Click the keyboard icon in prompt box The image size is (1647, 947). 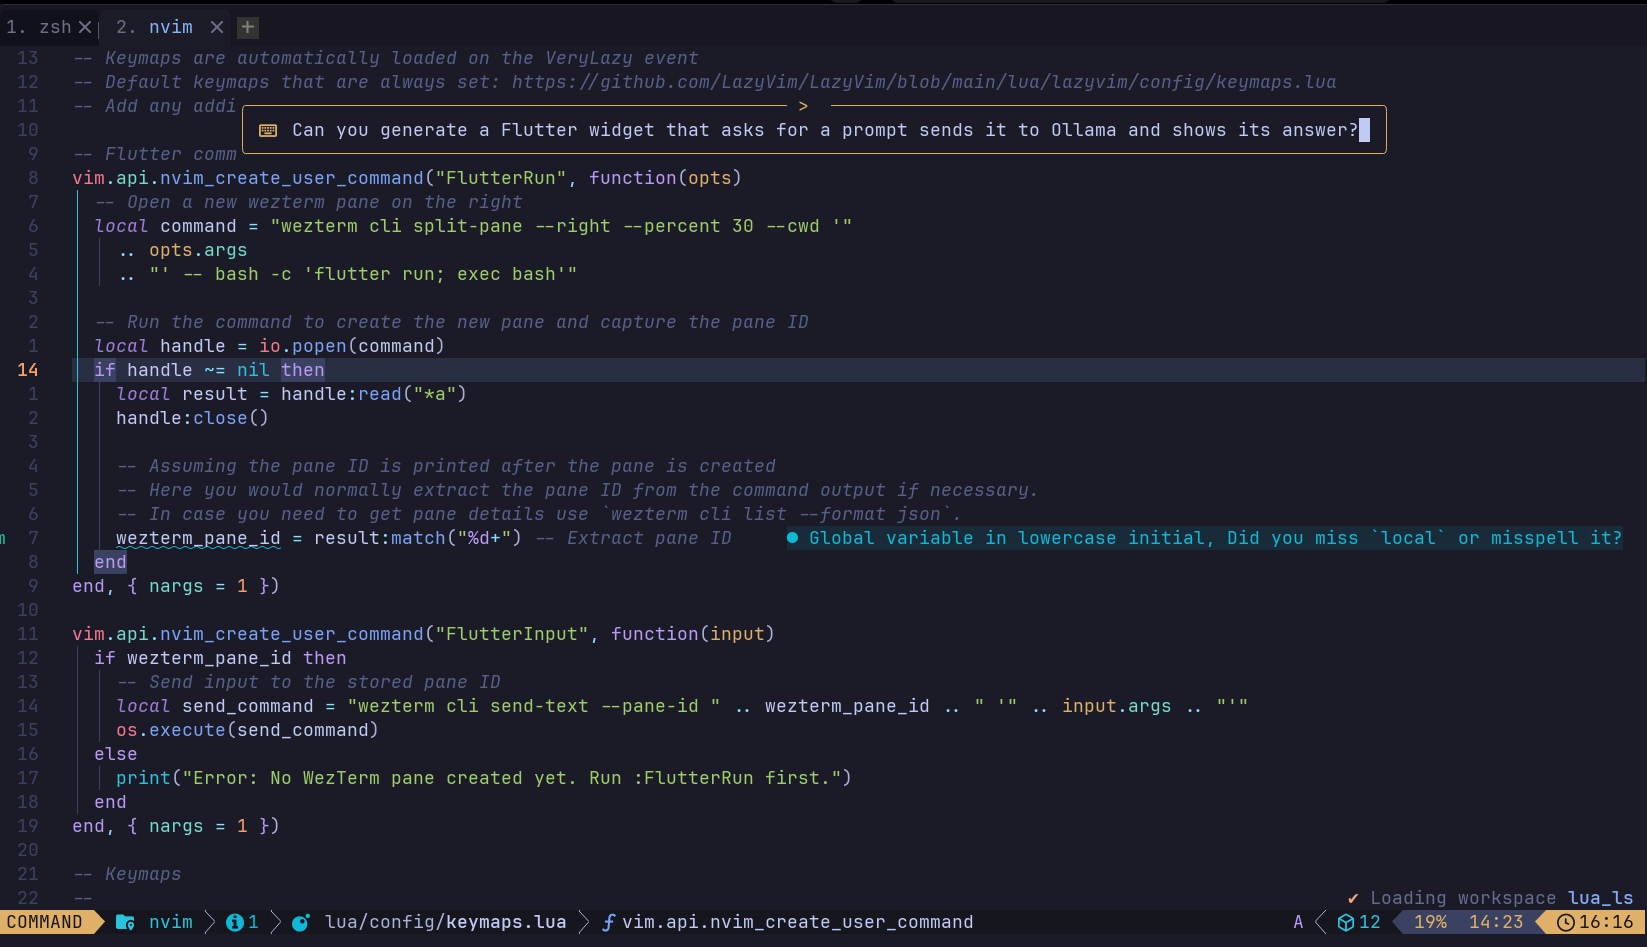tap(268, 131)
